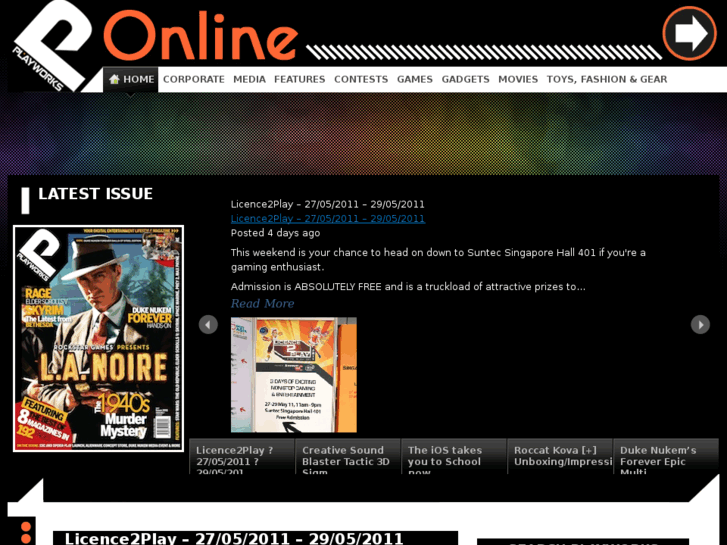Show previous slide with left arrow

(208, 324)
